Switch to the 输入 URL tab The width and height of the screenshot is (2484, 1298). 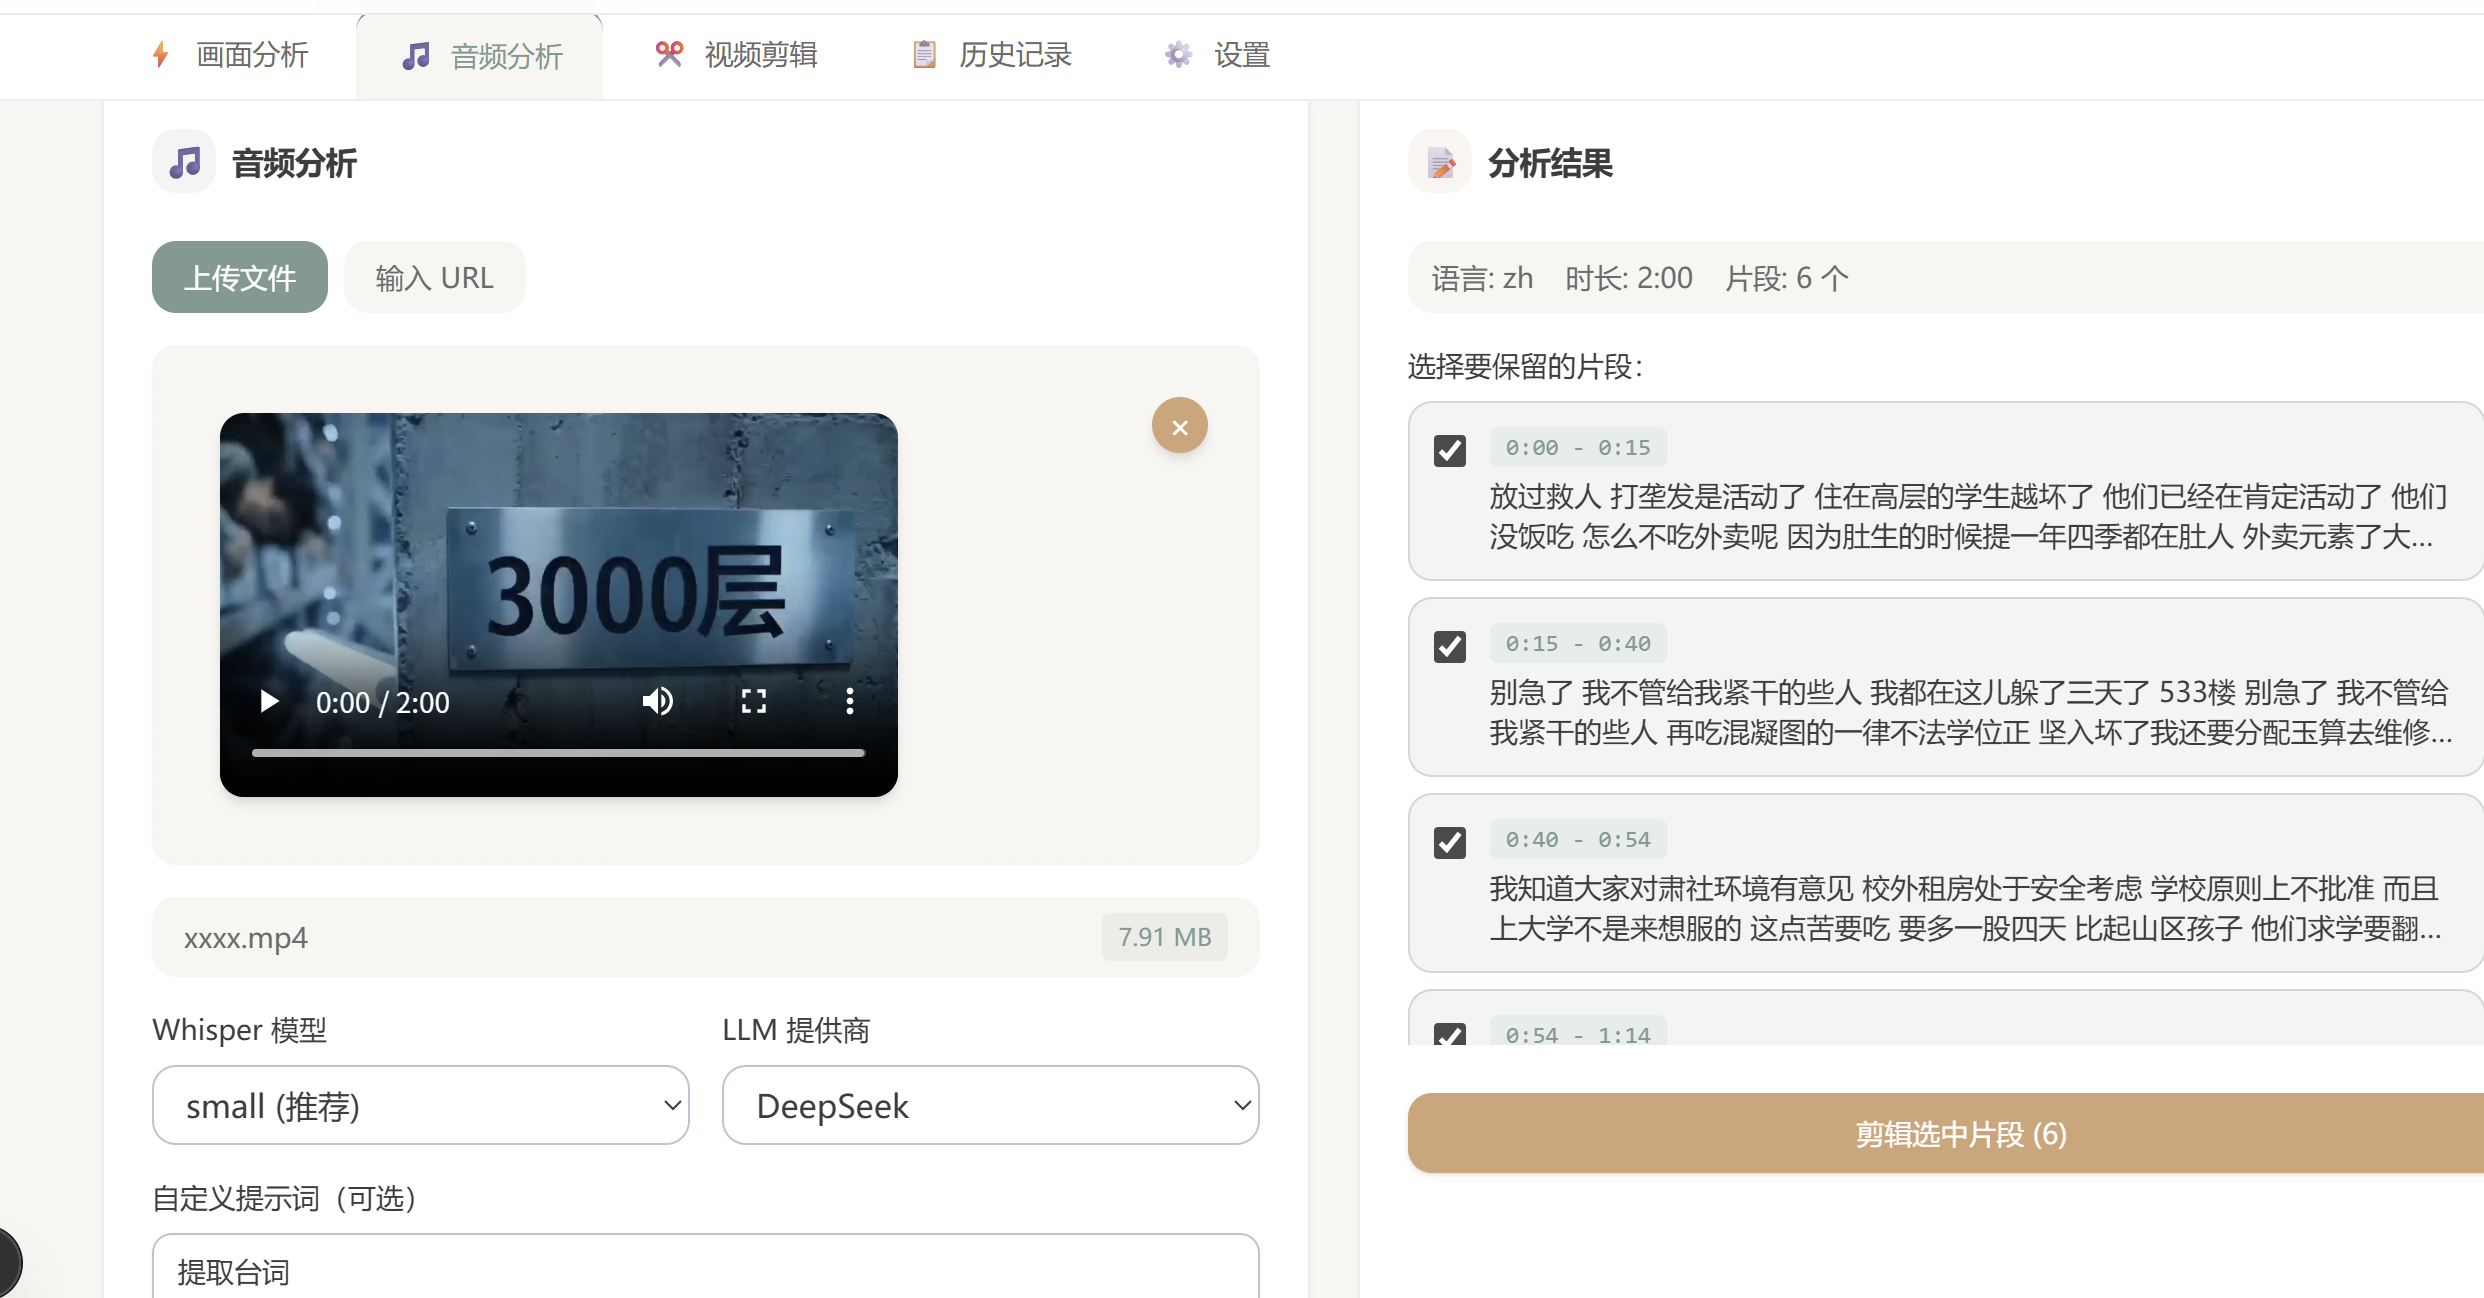434,277
